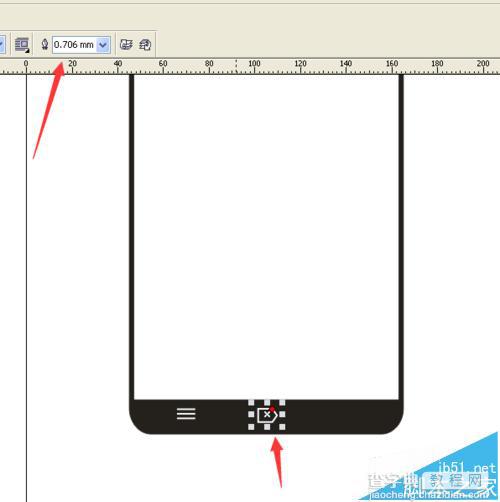Select the white pentagon arrow outline shape
This screenshot has height=502, width=500.
pos(267,415)
